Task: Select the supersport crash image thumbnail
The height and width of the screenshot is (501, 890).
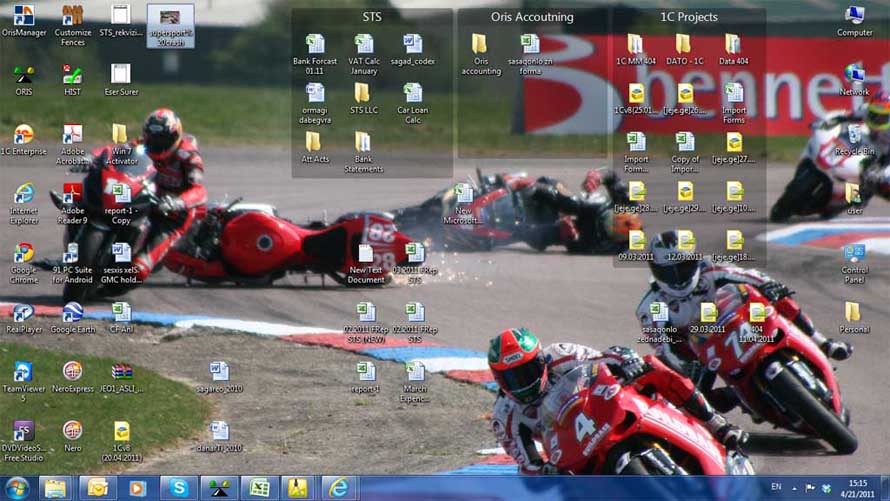Action: 170,17
